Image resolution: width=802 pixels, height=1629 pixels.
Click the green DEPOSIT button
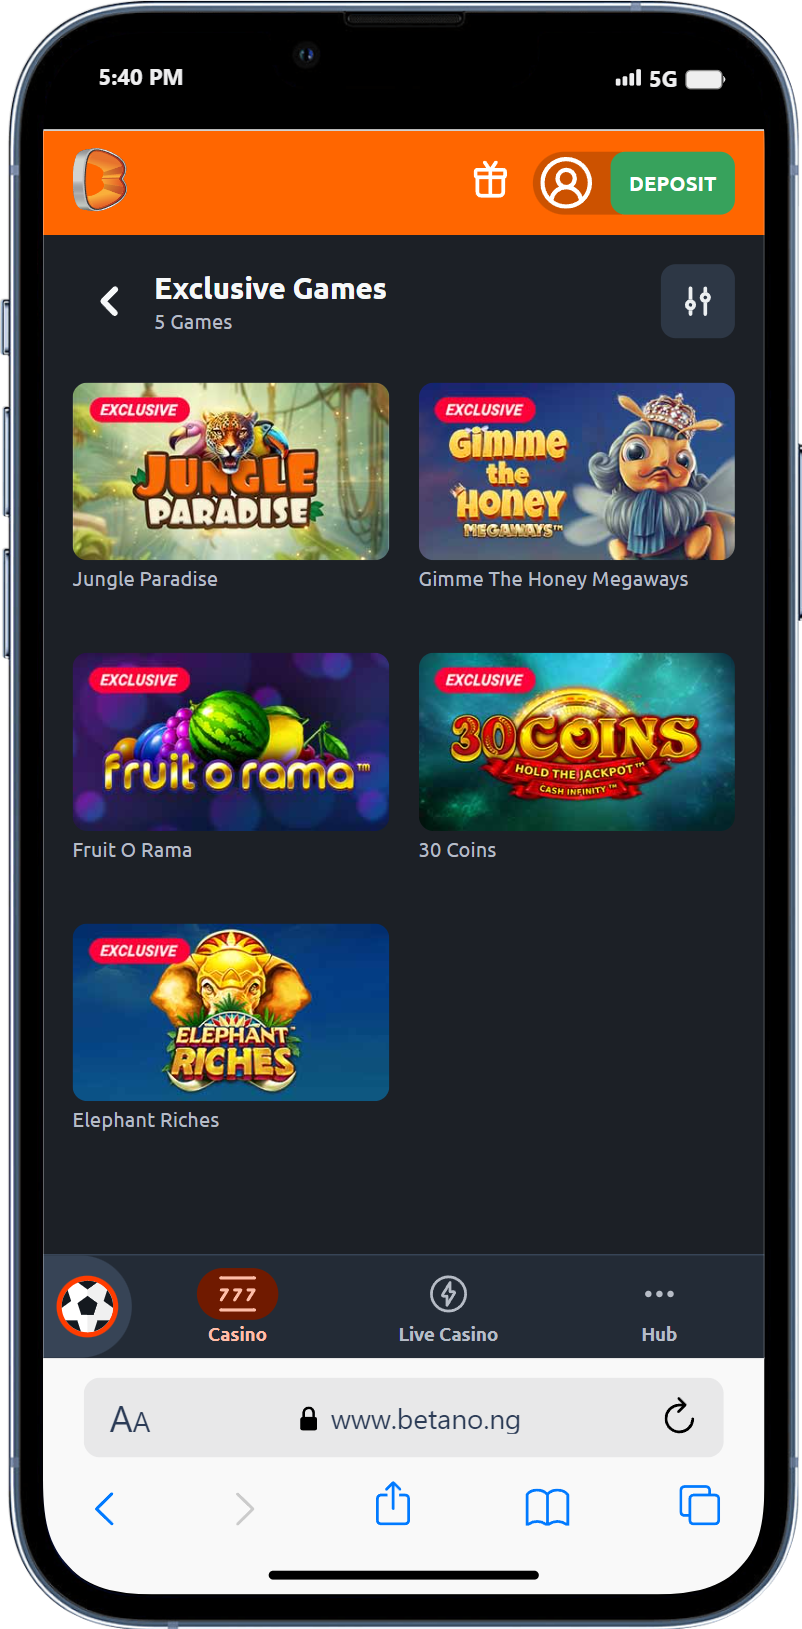click(x=672, y=183)
